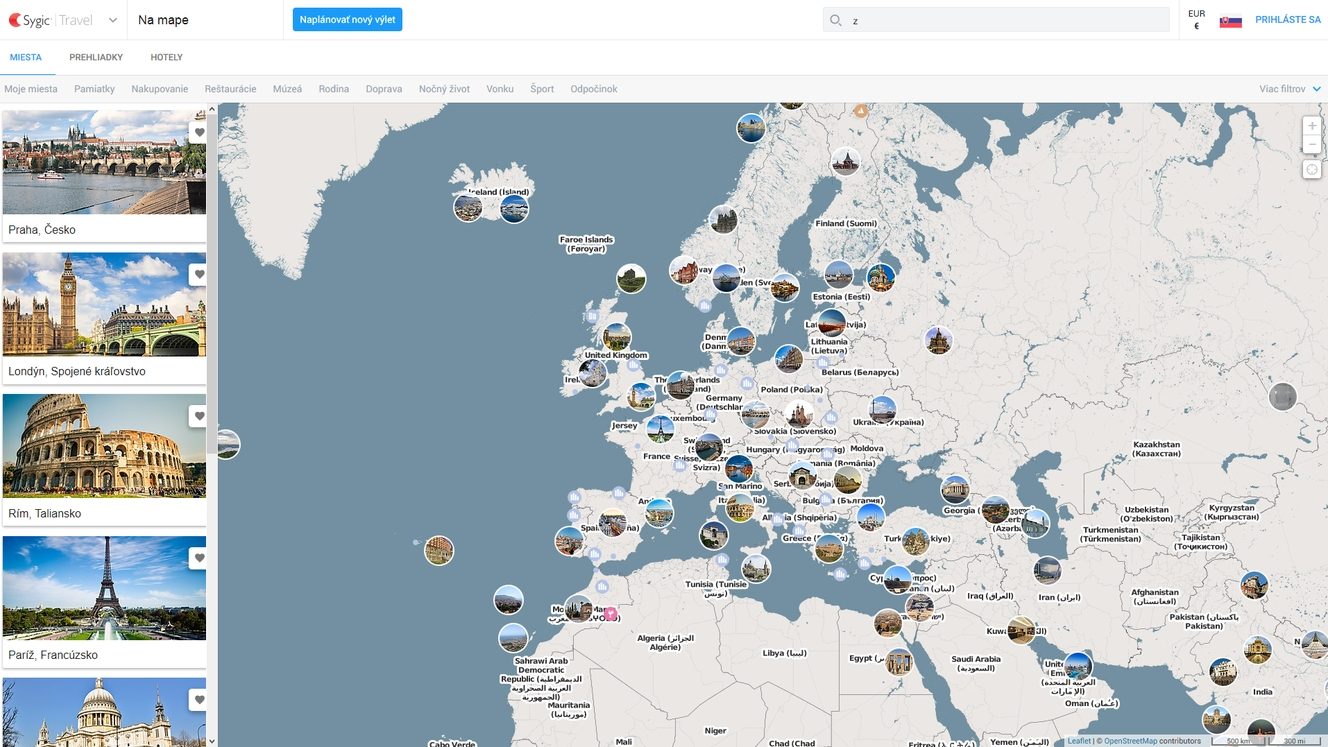Toggle the Múzeá filter
Viewport: 1328px width, 747px height.
pyautogui.click(x=287, y=89)
